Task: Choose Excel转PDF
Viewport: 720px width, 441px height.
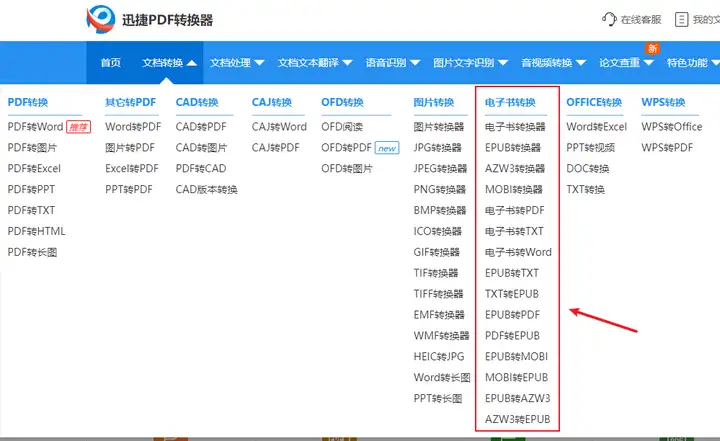Action: click(x=132, y=169)
